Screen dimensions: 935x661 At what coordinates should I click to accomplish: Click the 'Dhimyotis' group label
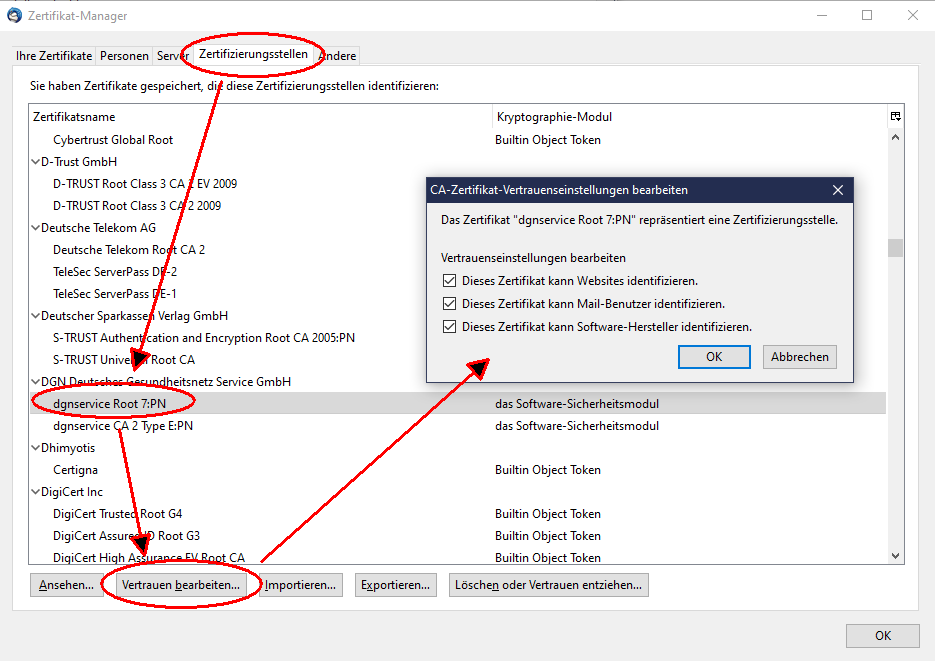coord(68,448)
